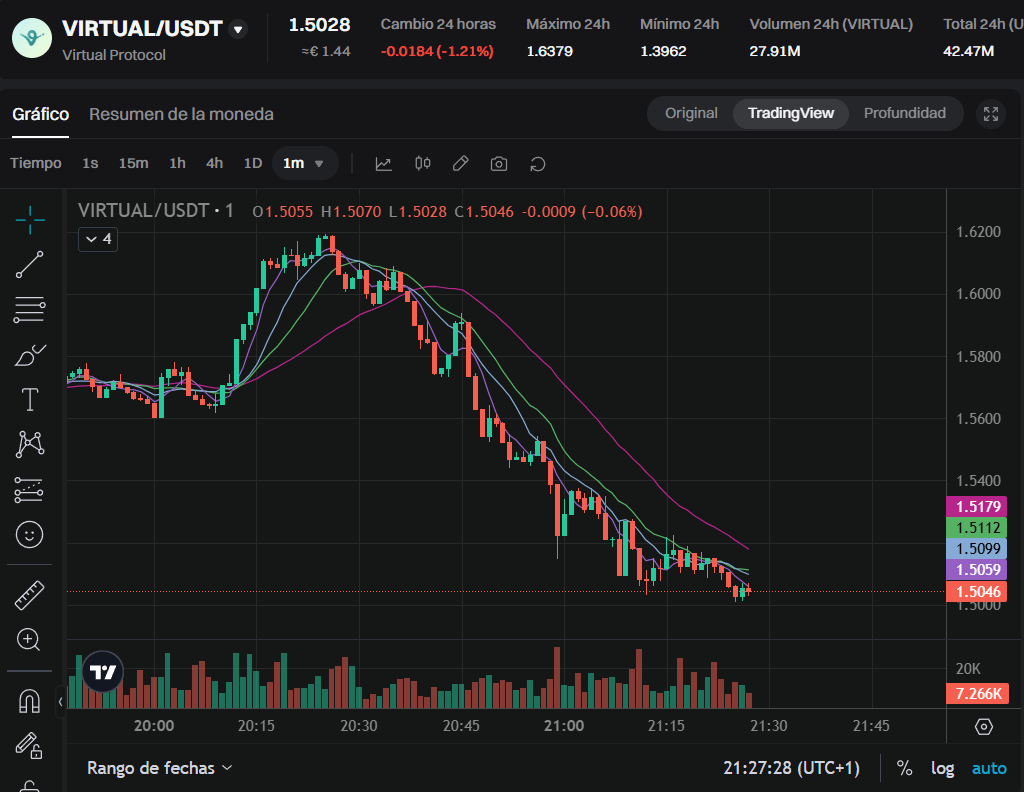Click the fullscreen expand icon
The height and width of the screenshot is (792, 1024).
click(991, 114)
